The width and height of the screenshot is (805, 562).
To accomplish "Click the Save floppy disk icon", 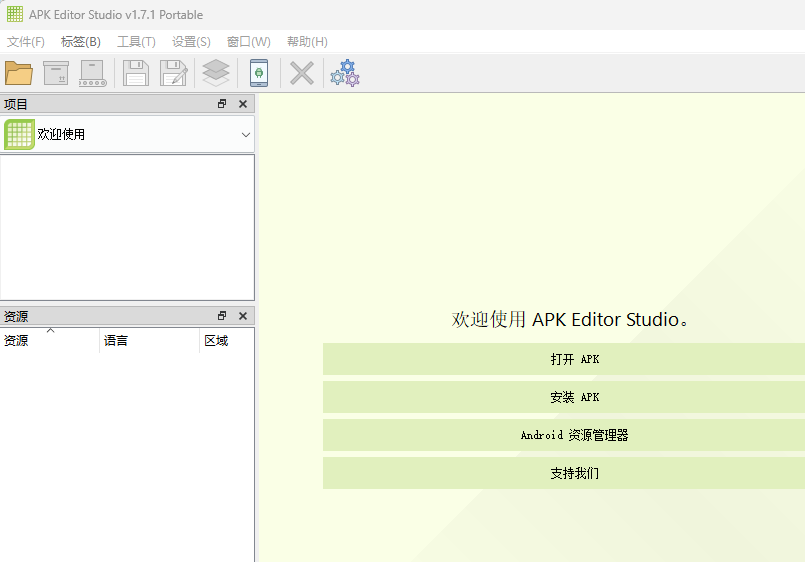I will pyautogui.click(x=136, y=73).
